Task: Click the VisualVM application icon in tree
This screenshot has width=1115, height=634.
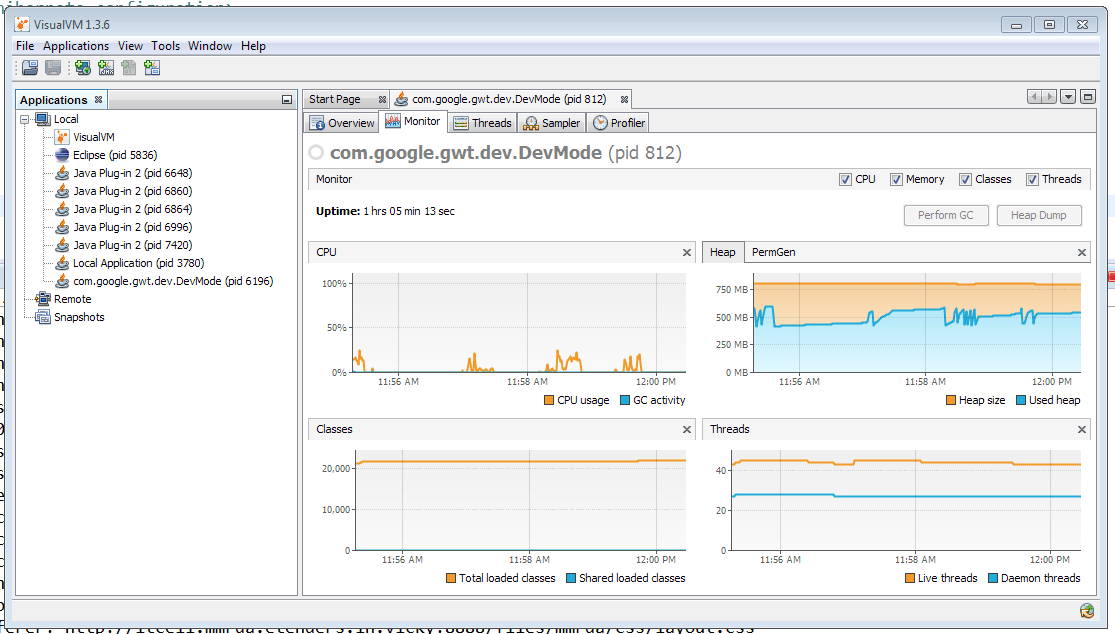Action: click(63, 137)
